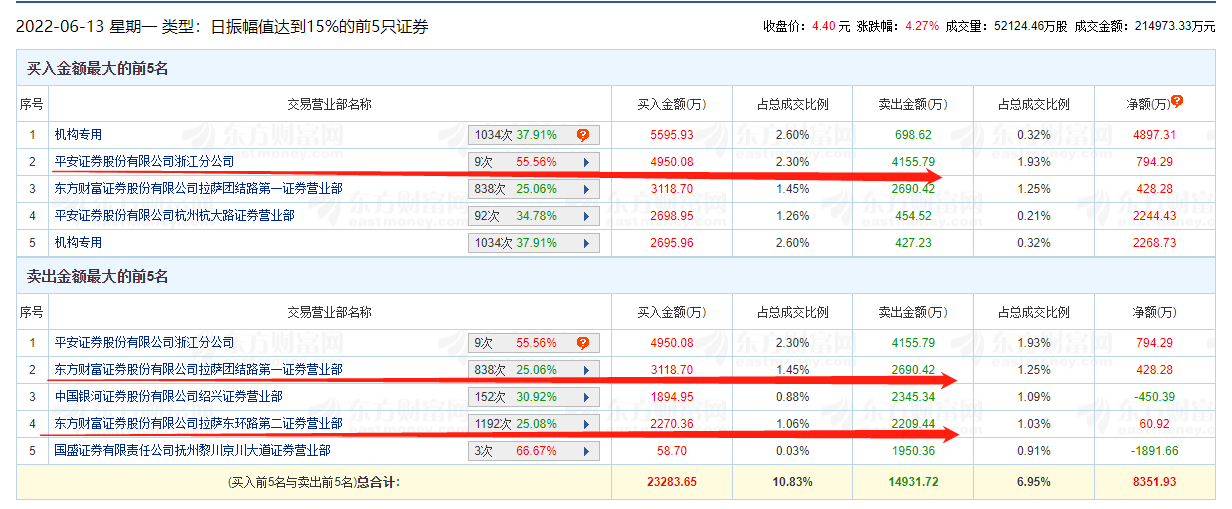Expand the sell table's 东方财富拉萨团结路第一 row arrow
The image size is (1232, 509).
tap(585, 370)
